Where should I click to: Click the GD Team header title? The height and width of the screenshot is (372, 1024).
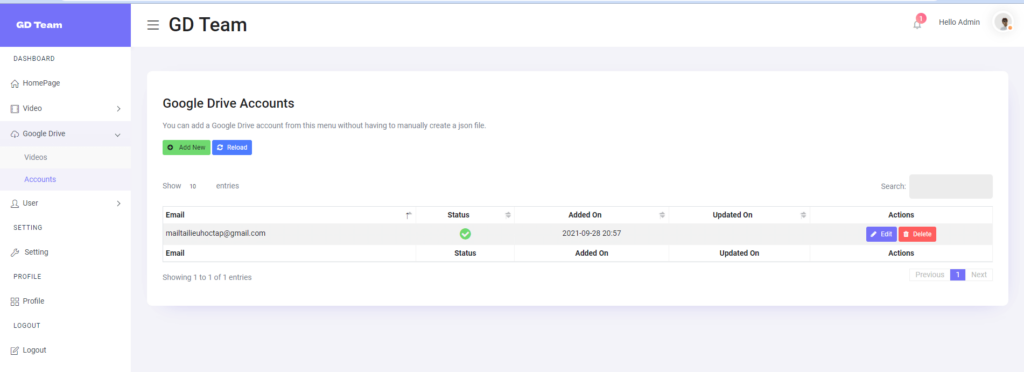point(208,25)
